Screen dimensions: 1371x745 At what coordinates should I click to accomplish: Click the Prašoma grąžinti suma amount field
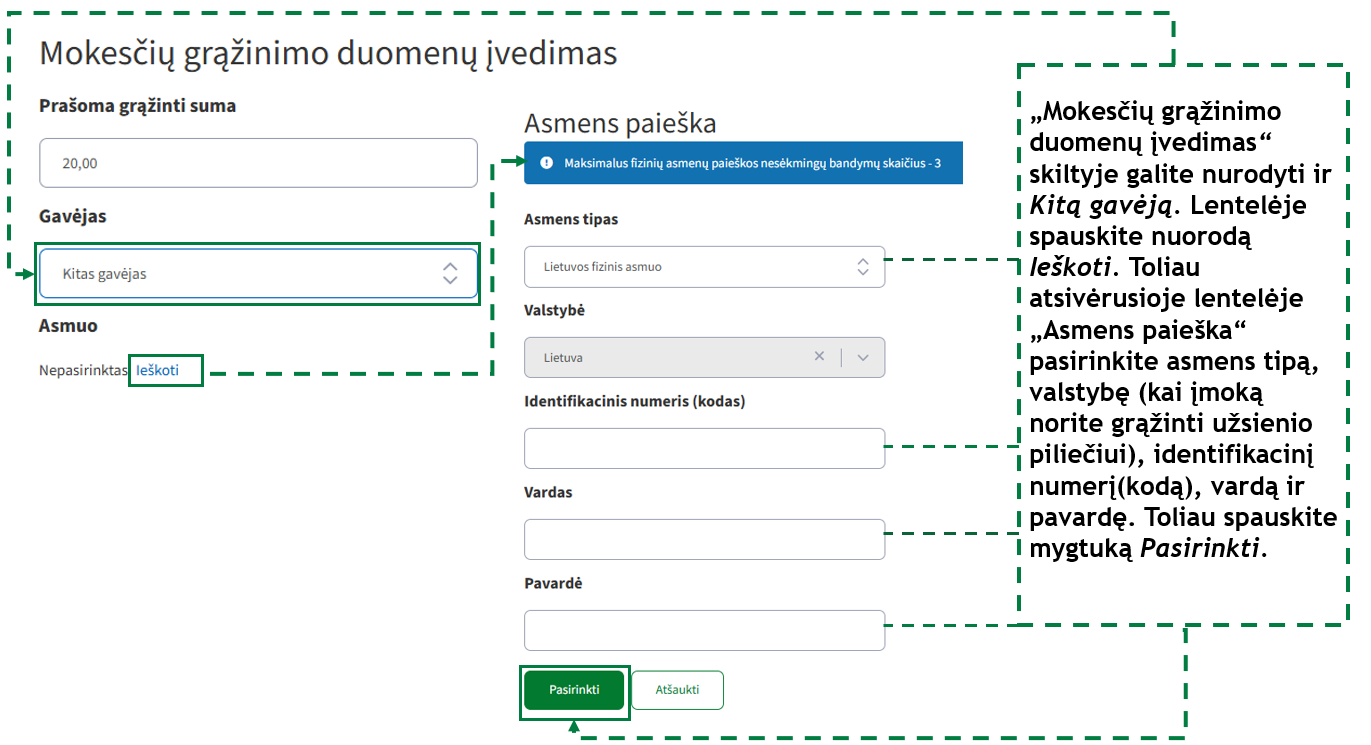pyautogui.click(x=258, y=163)
